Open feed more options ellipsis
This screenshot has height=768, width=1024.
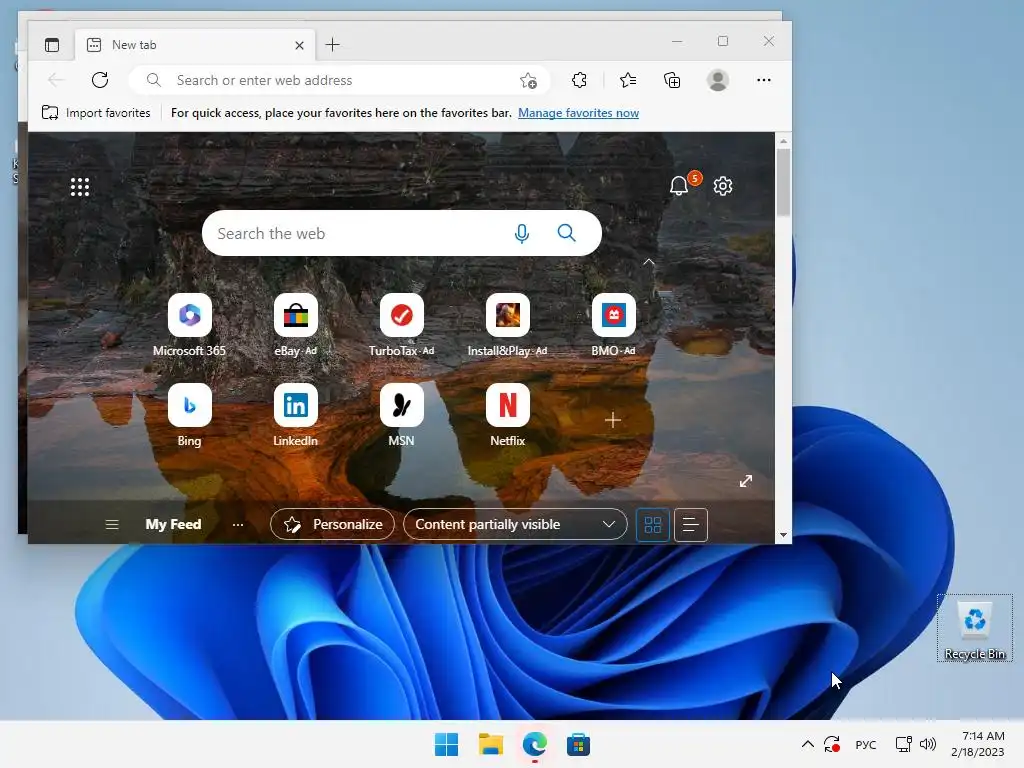[x=238, y=524]
